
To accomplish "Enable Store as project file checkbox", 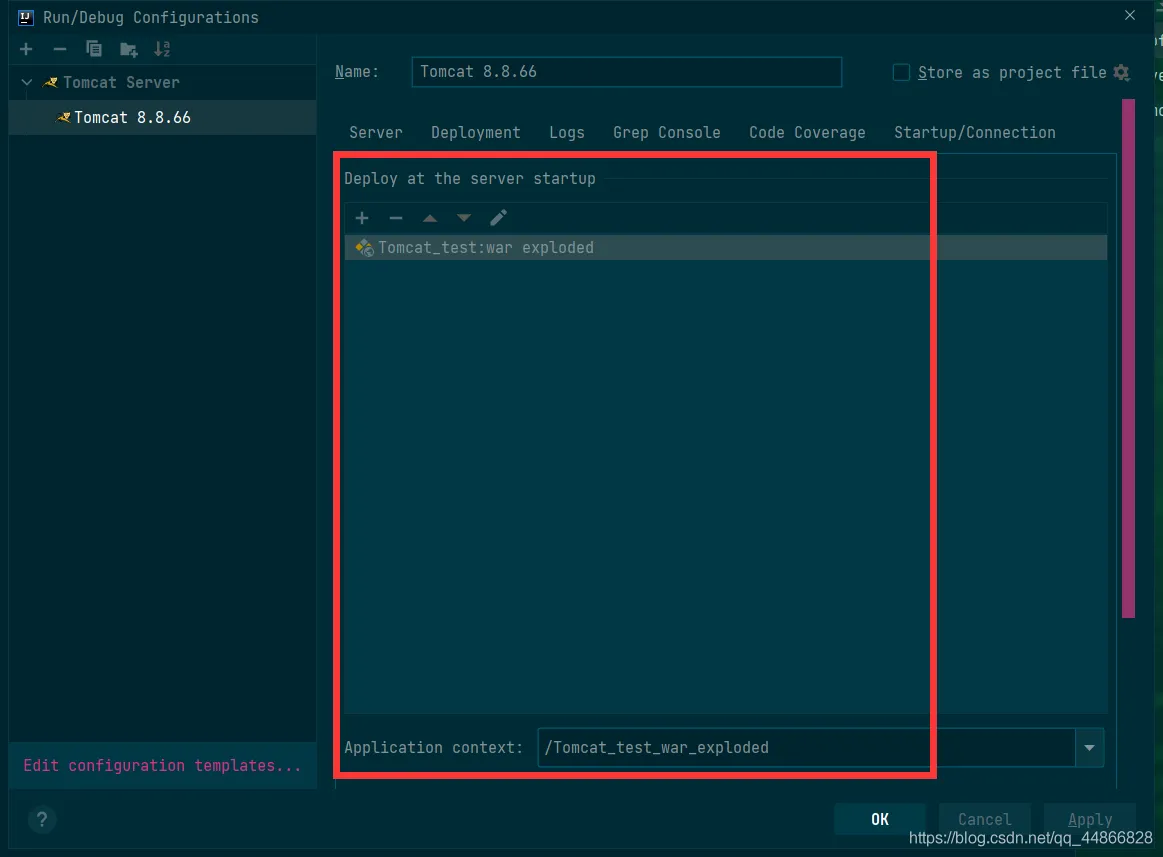I will (x=901, y=72).
